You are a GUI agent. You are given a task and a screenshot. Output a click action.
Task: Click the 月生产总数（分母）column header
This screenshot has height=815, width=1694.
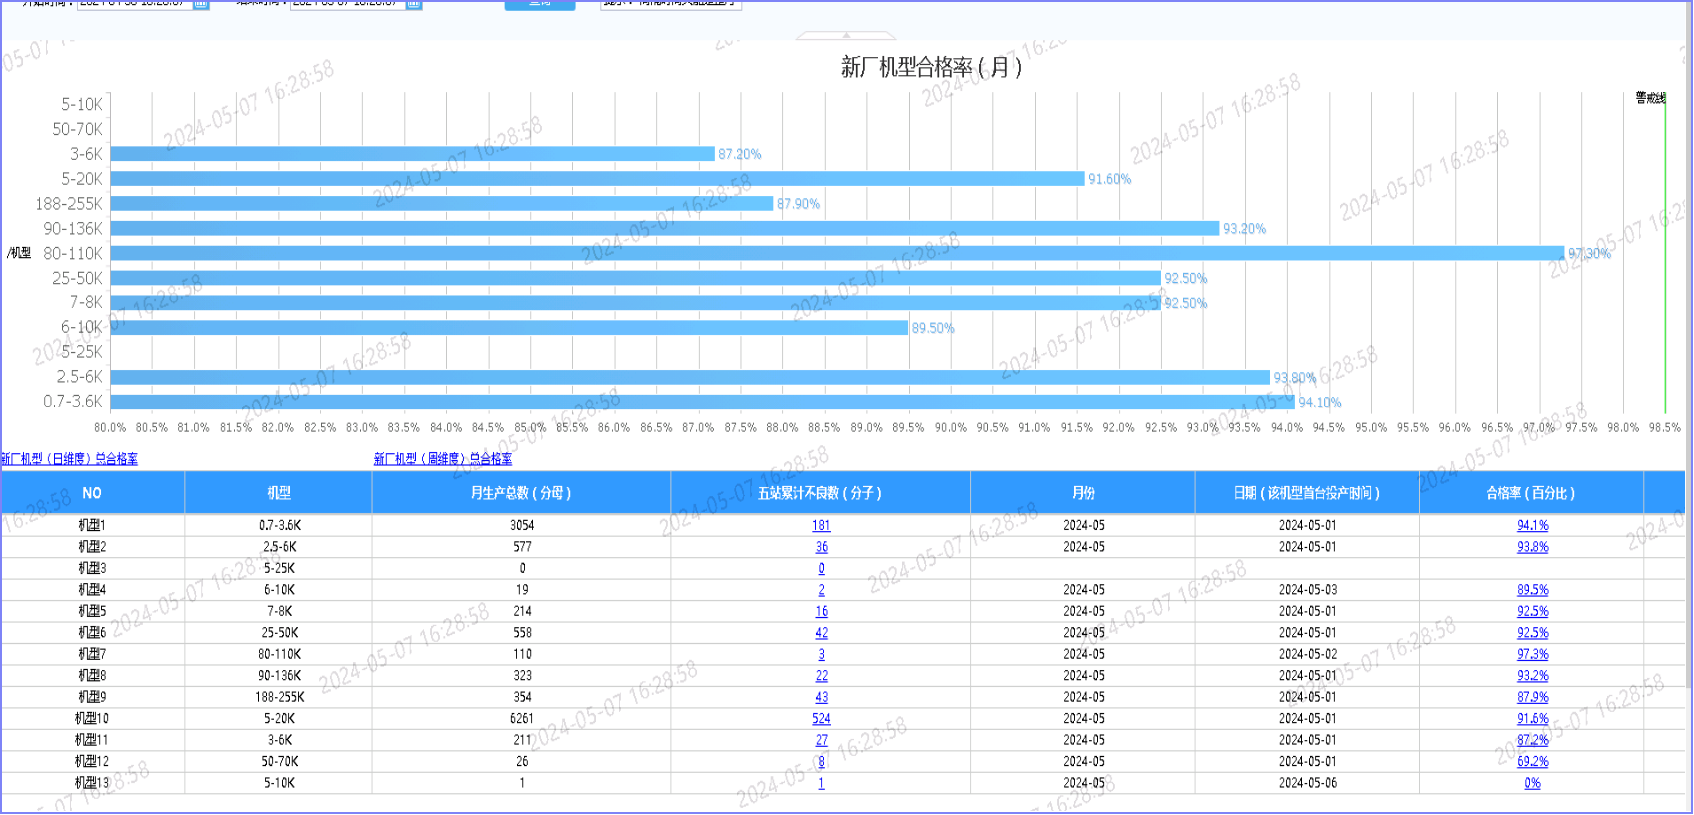pyautogui.click(x=521, y=493)
